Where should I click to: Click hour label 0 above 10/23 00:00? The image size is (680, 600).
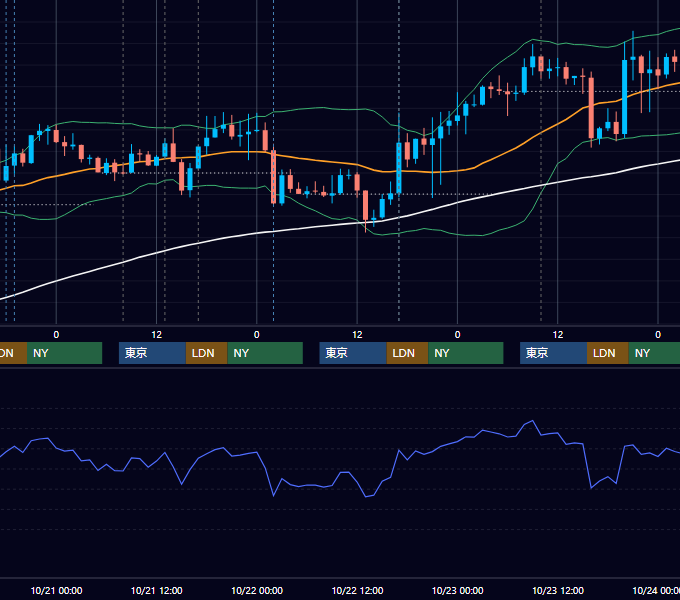(458, 335)
